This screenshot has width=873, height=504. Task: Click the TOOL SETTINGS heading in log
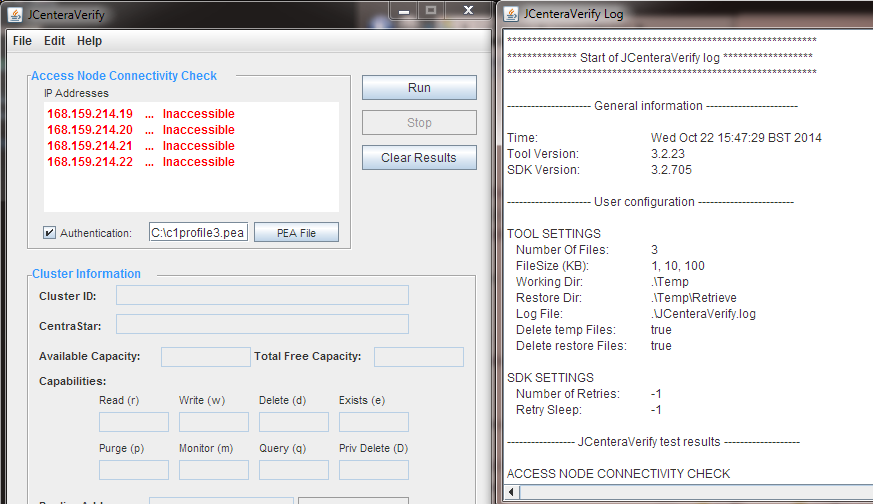[x=553, y=234]
